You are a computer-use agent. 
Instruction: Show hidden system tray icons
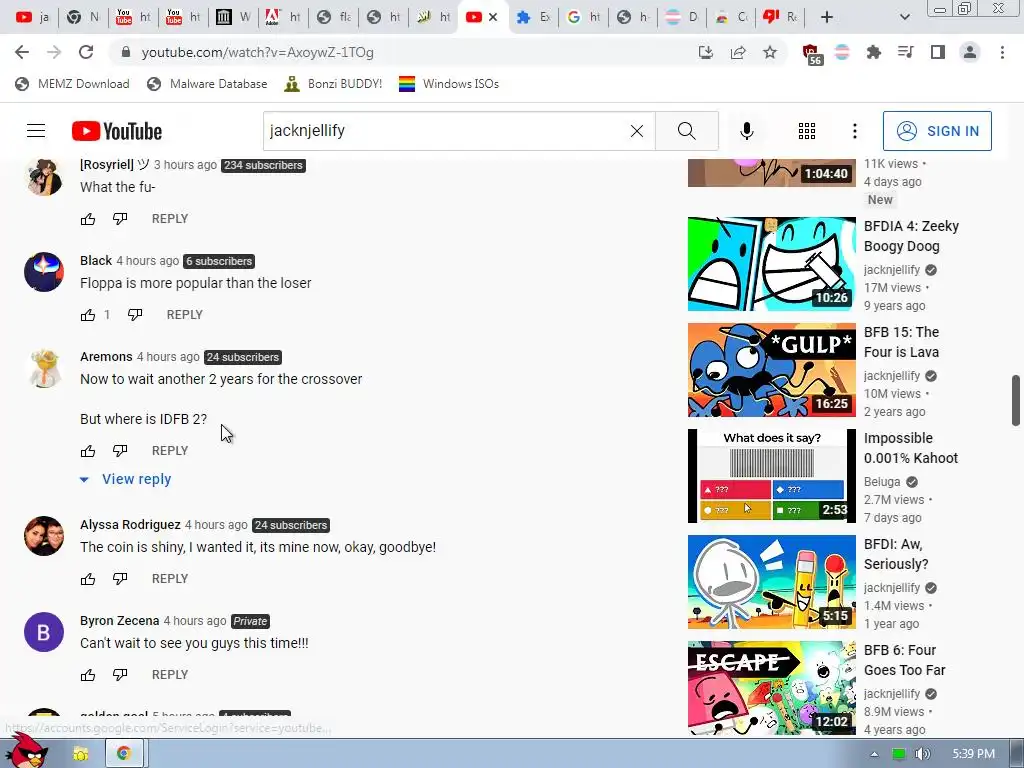[874, 754]
